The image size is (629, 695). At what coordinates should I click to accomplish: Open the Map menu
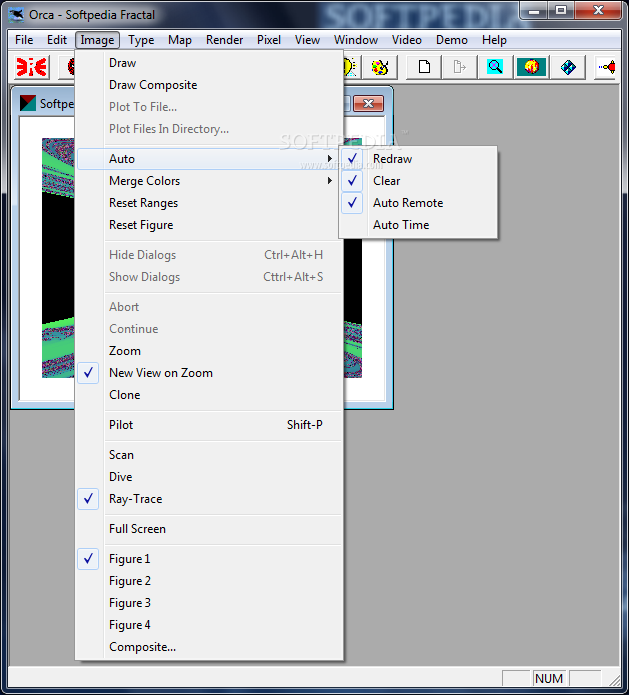pyautogui.click(x=180, y=40)
